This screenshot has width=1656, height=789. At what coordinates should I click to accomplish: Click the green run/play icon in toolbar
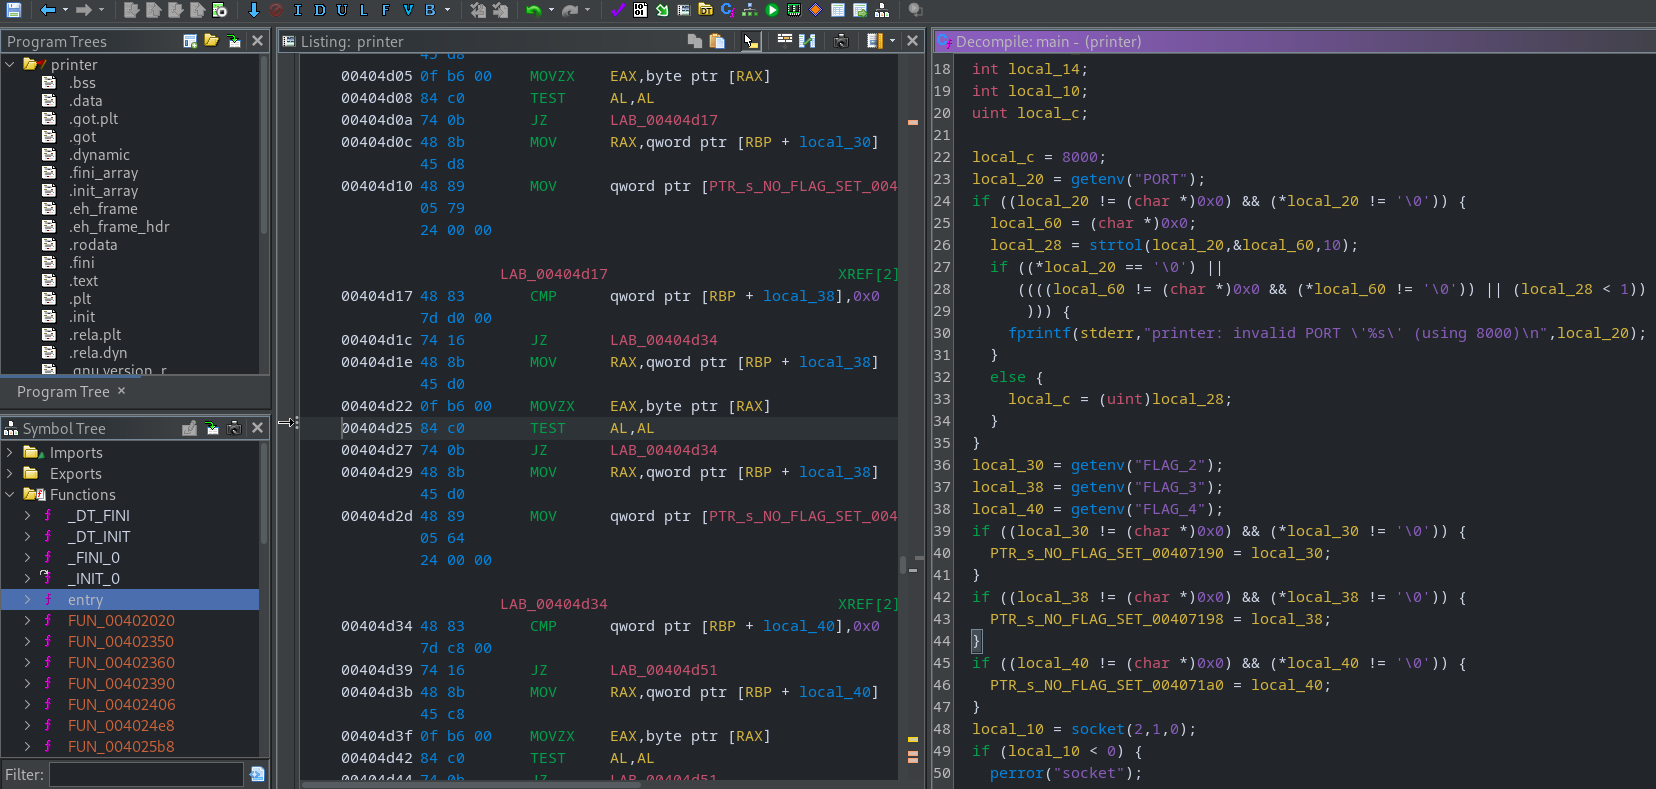tap(772, 10)
